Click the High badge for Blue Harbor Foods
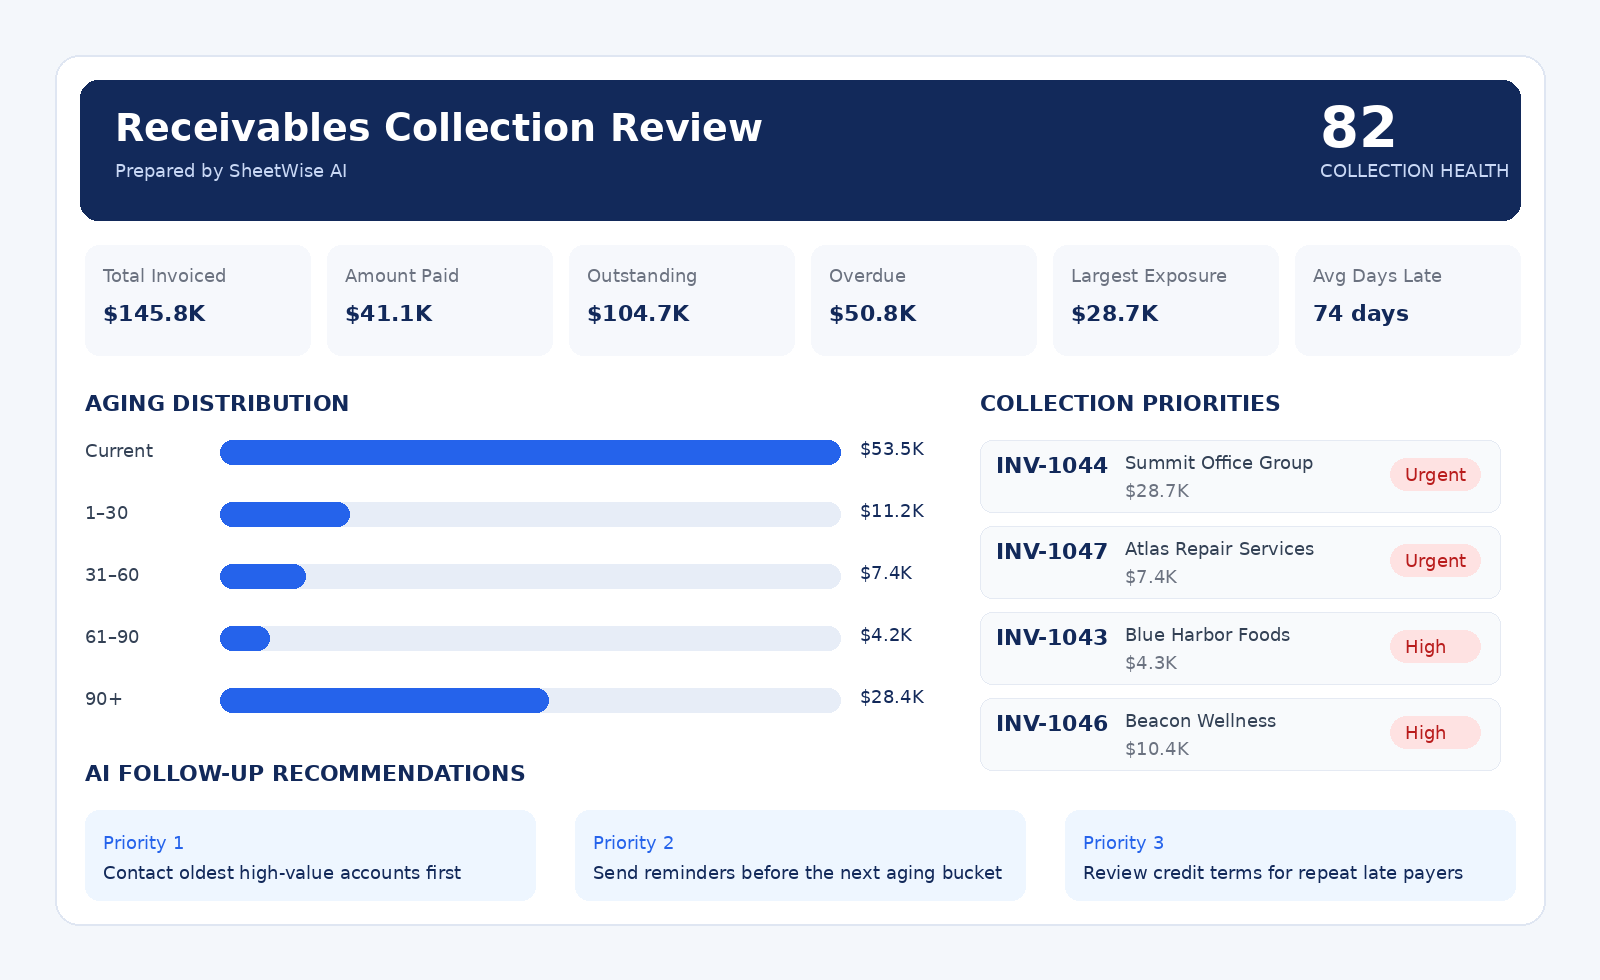1600x980 pixels. coord(1435,647)
